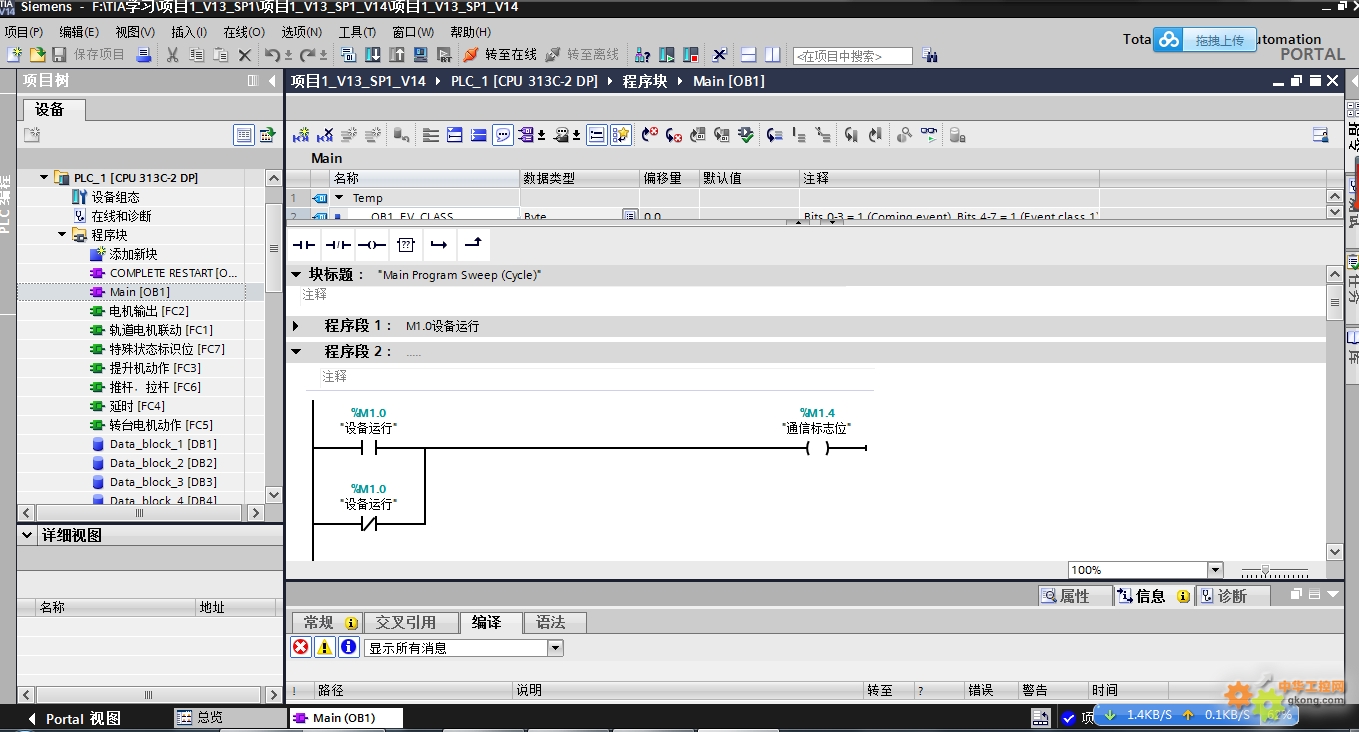Click the project search input field

point(852,56)
